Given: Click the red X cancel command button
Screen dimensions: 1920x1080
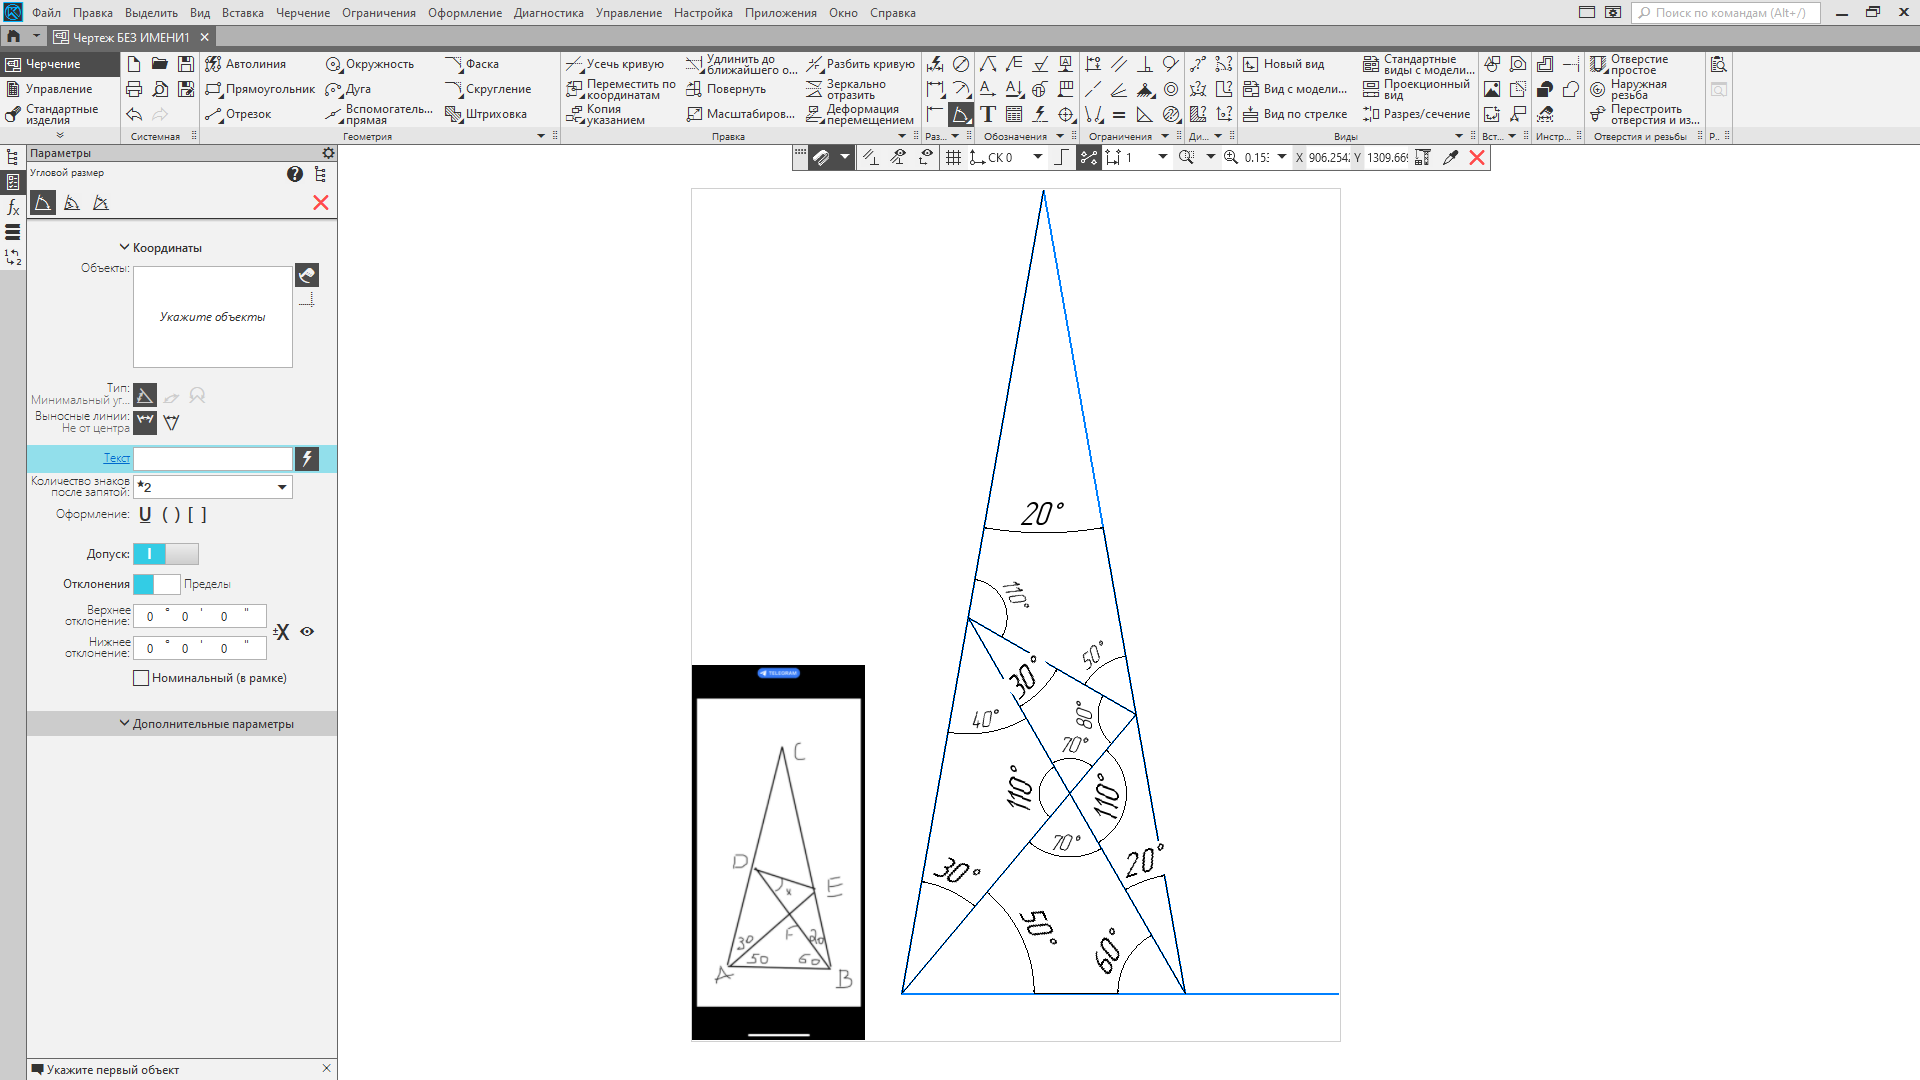Looking at the screenshot, I should [321, 203].
